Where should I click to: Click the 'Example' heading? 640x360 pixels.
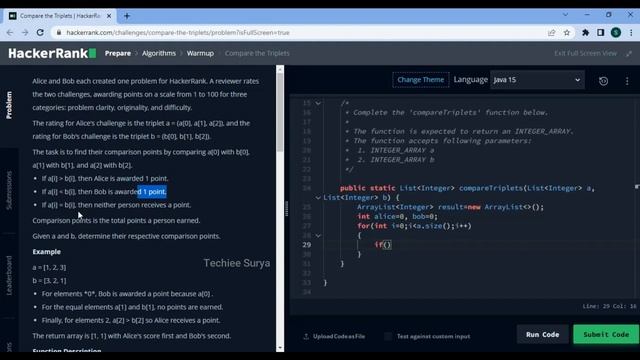[47, 252]
